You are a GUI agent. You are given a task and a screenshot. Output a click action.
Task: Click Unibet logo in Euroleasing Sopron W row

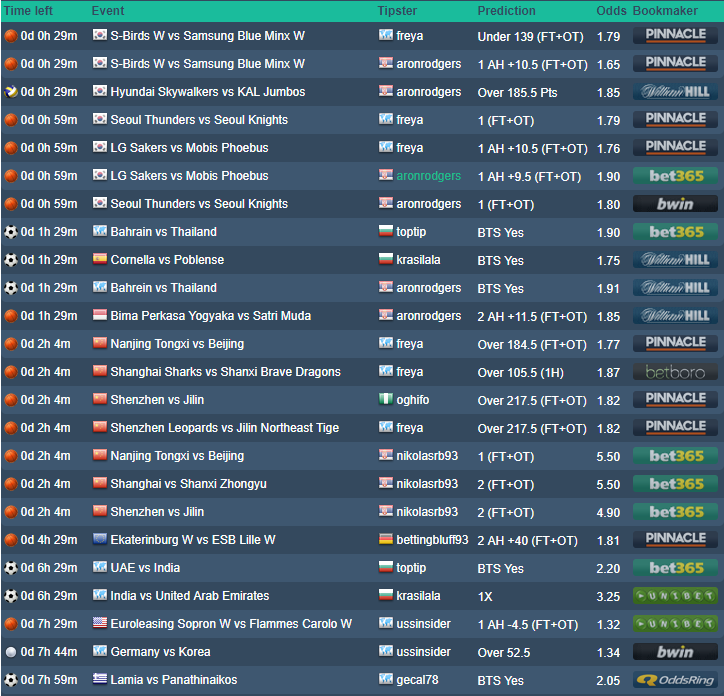pos(675,623)
